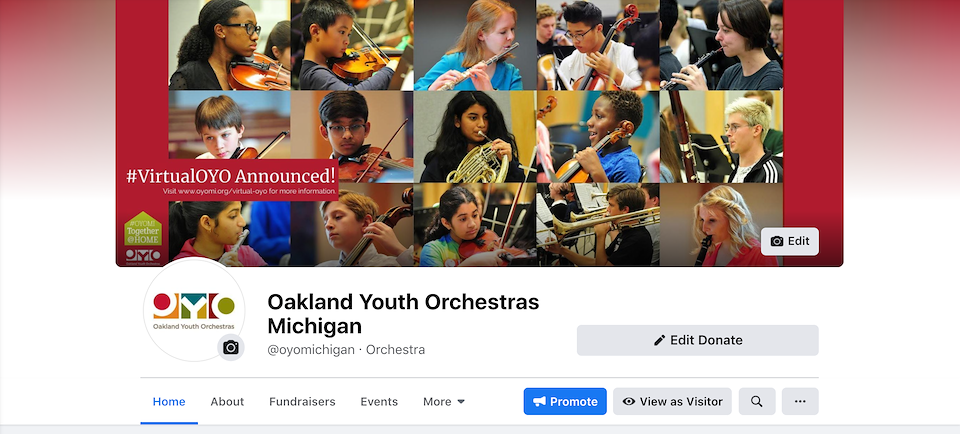Go to the Events tab
This screenshot has width=960, height=434.
[379, 402]
